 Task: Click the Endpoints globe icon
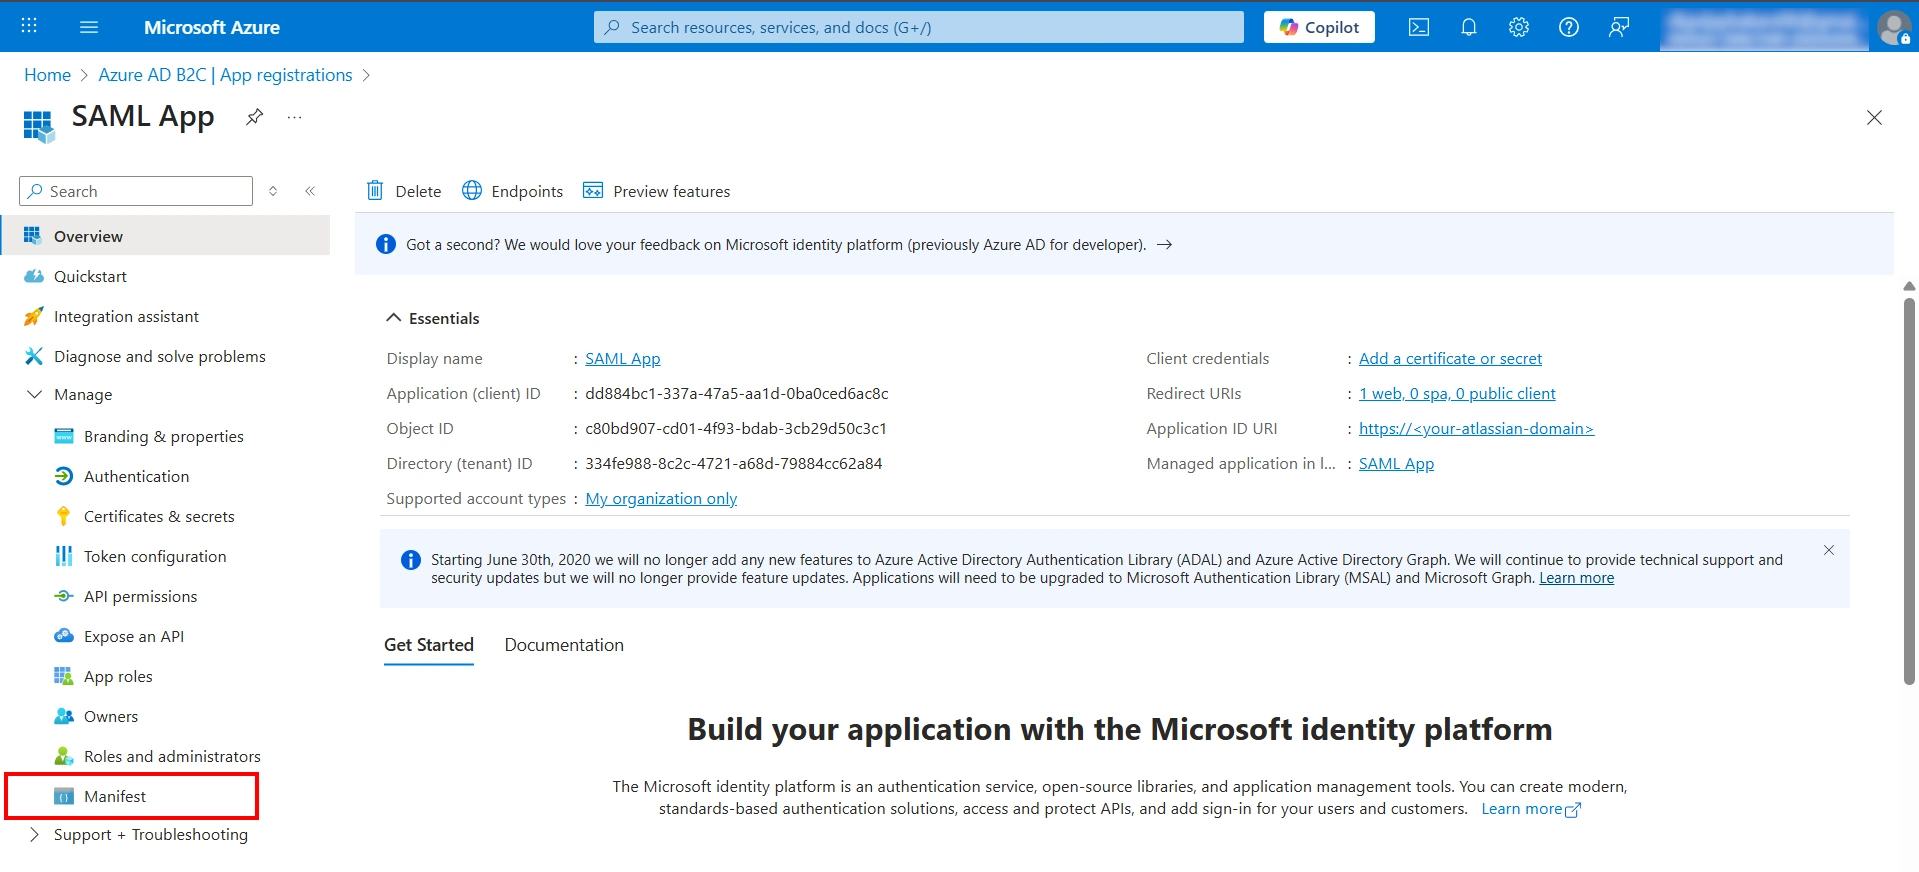click(472, 190)
